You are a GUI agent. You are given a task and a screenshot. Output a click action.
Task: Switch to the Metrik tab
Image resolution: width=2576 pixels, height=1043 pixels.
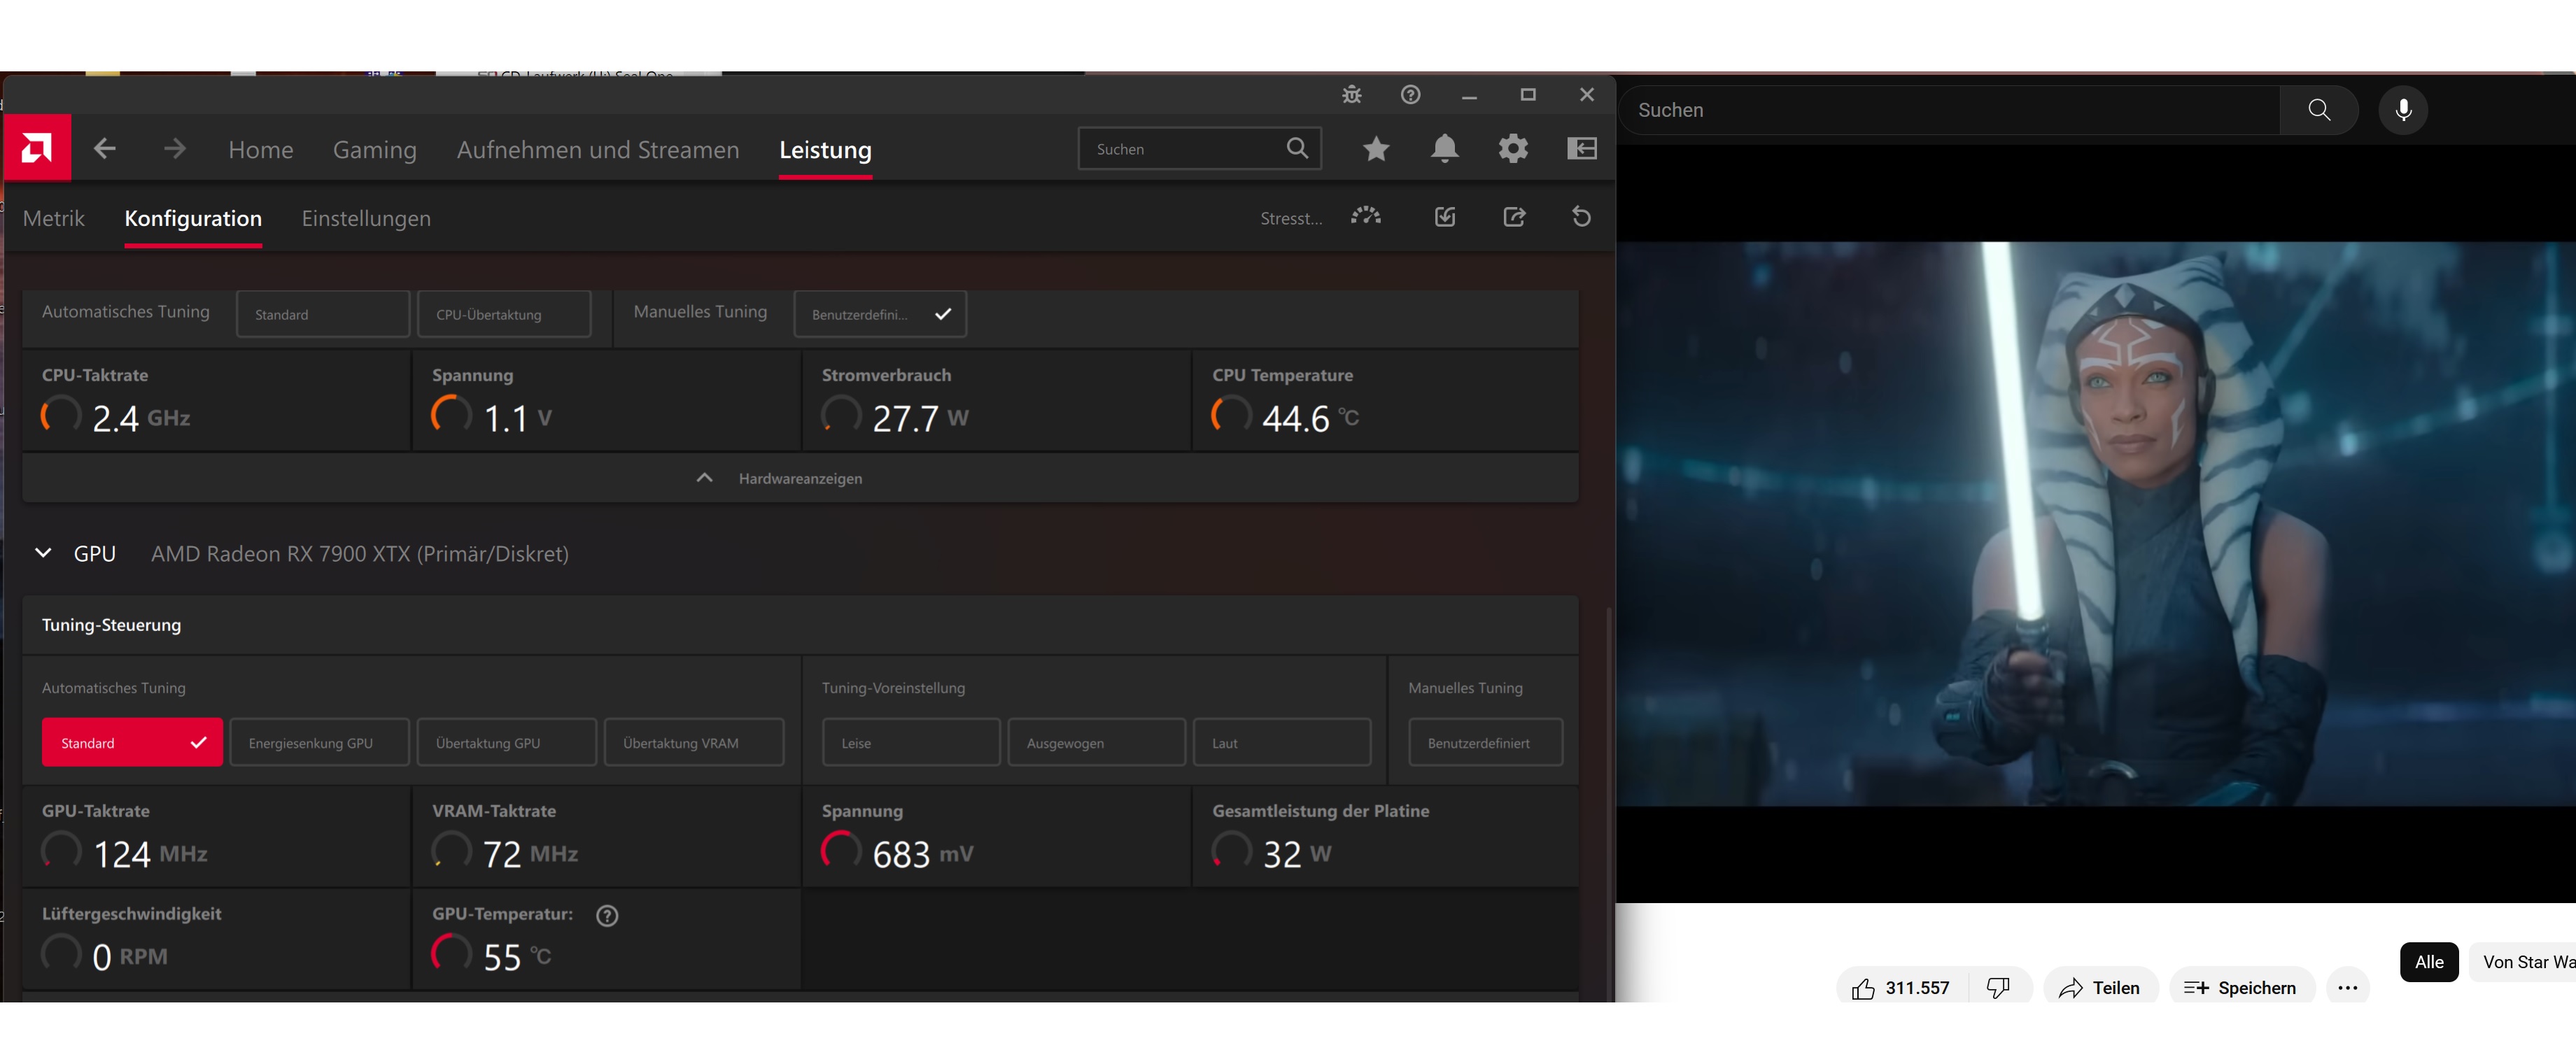tap(54, 218)
